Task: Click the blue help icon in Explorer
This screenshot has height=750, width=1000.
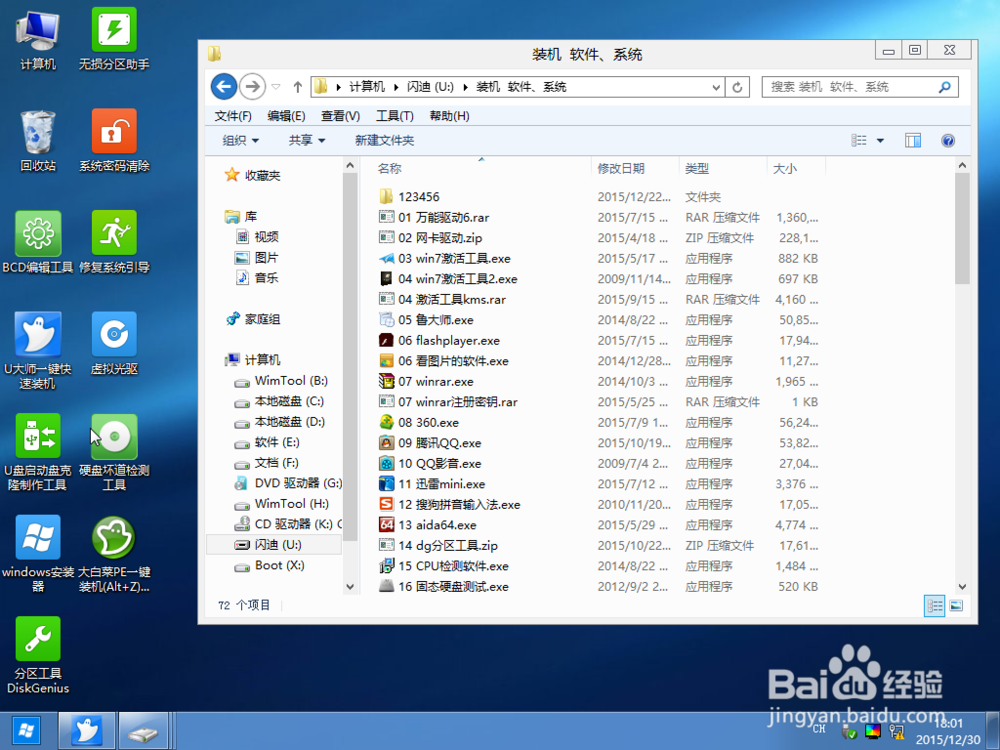Action: [948, 140]
